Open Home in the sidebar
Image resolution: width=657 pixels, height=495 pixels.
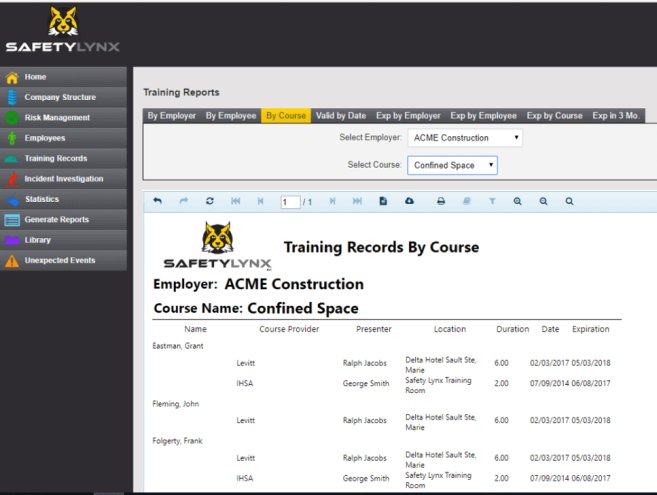point(63,77)
